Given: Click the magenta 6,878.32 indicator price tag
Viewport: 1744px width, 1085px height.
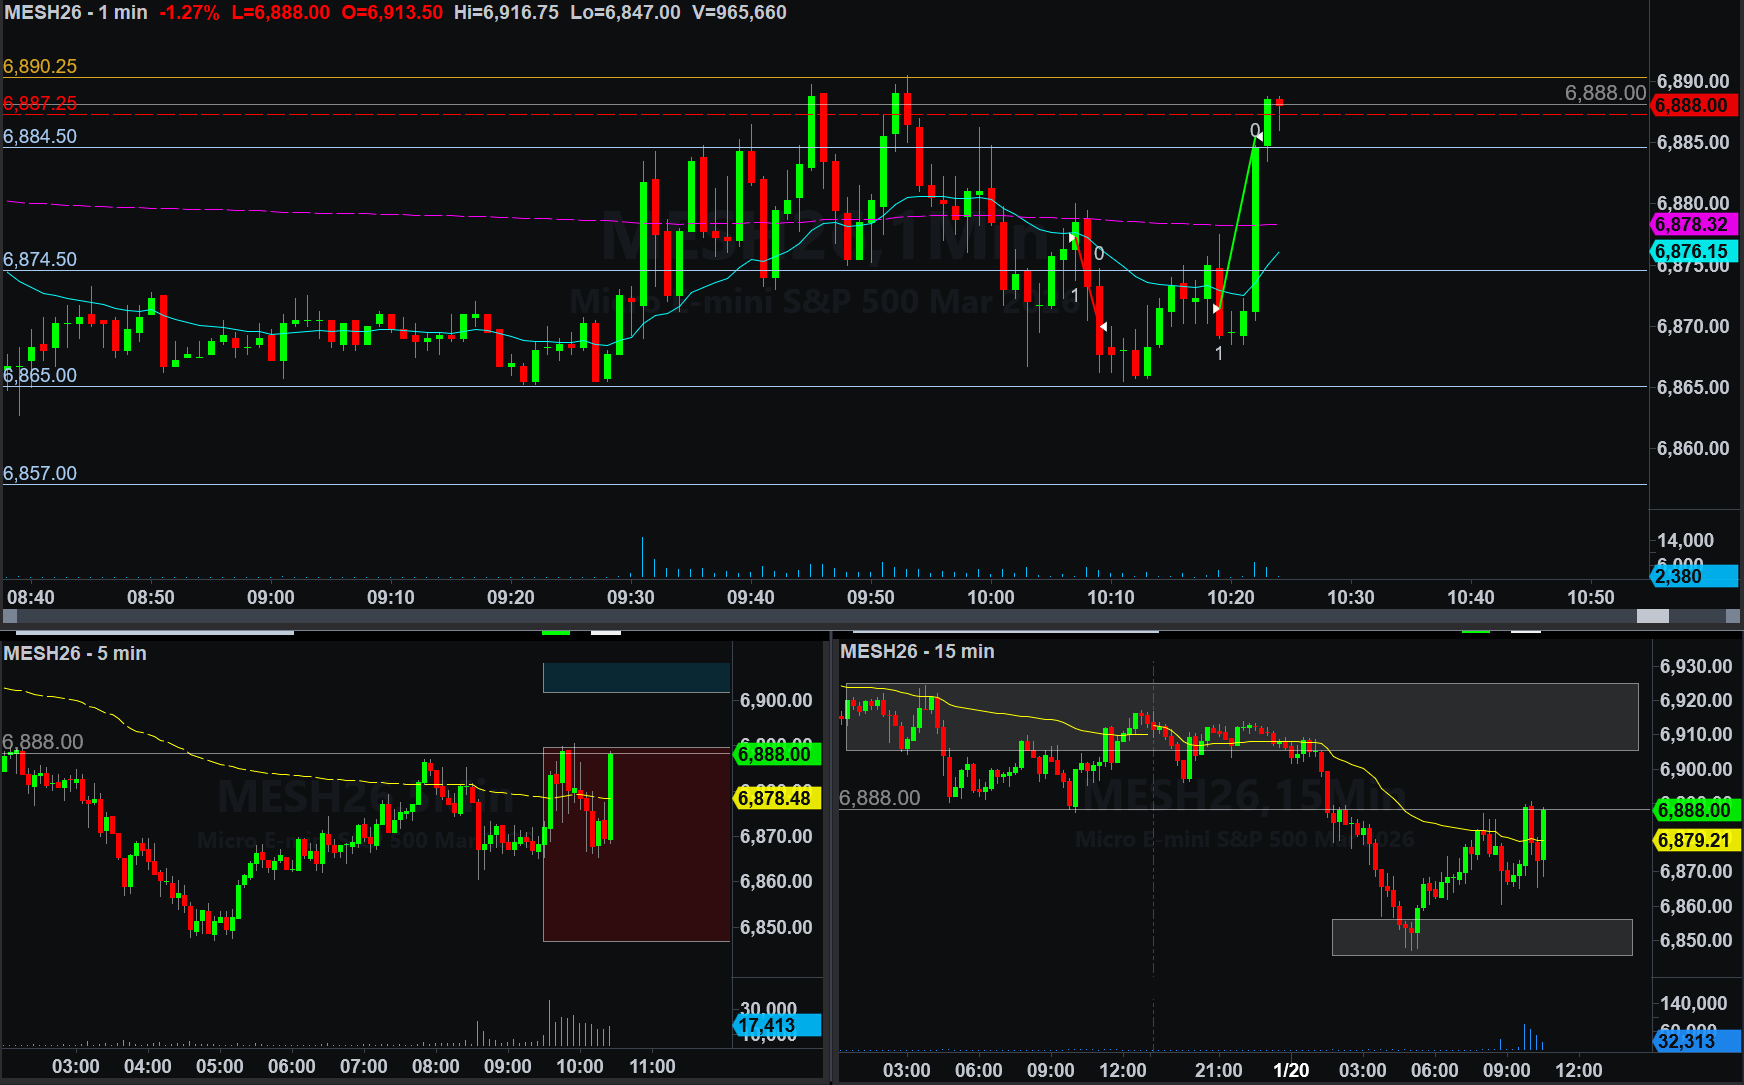Looking at the screenshot, I should tap(1694, 225).
